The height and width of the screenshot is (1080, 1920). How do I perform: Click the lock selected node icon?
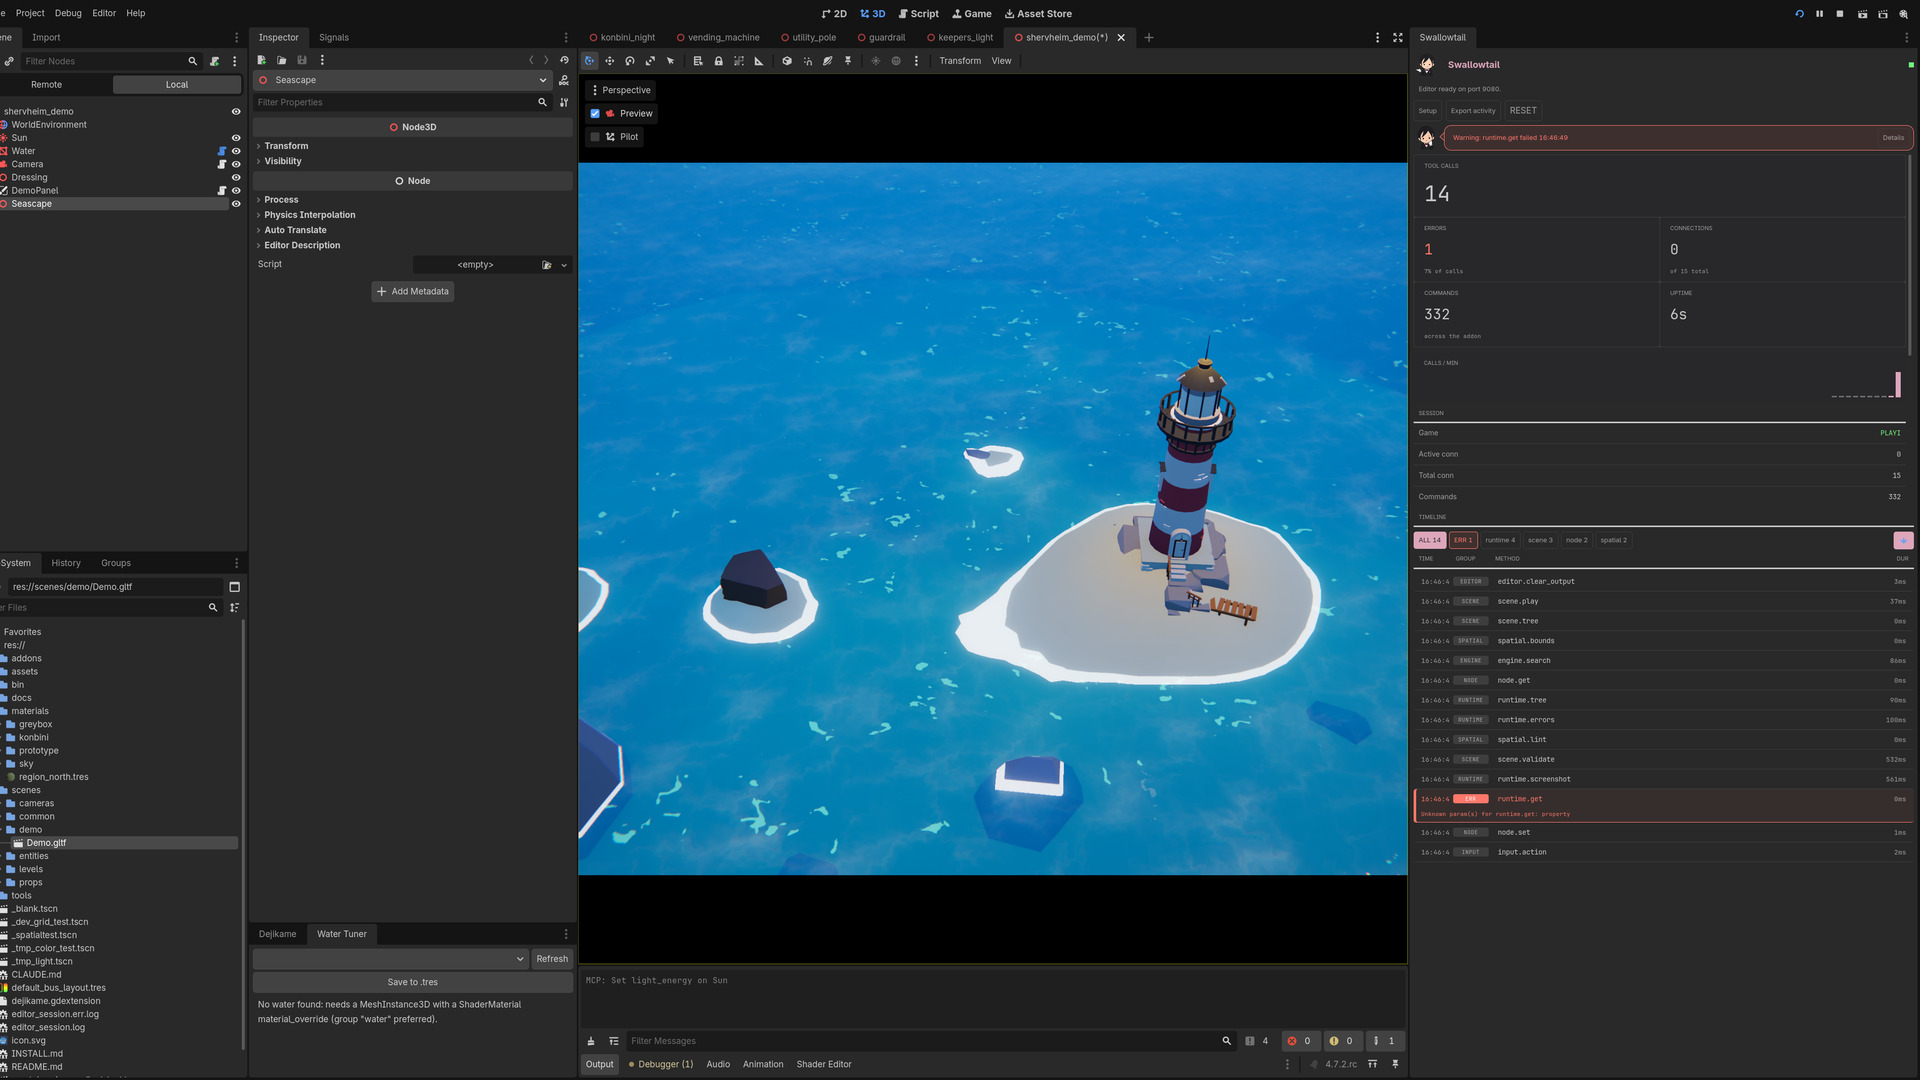click(x=718, y=61)
